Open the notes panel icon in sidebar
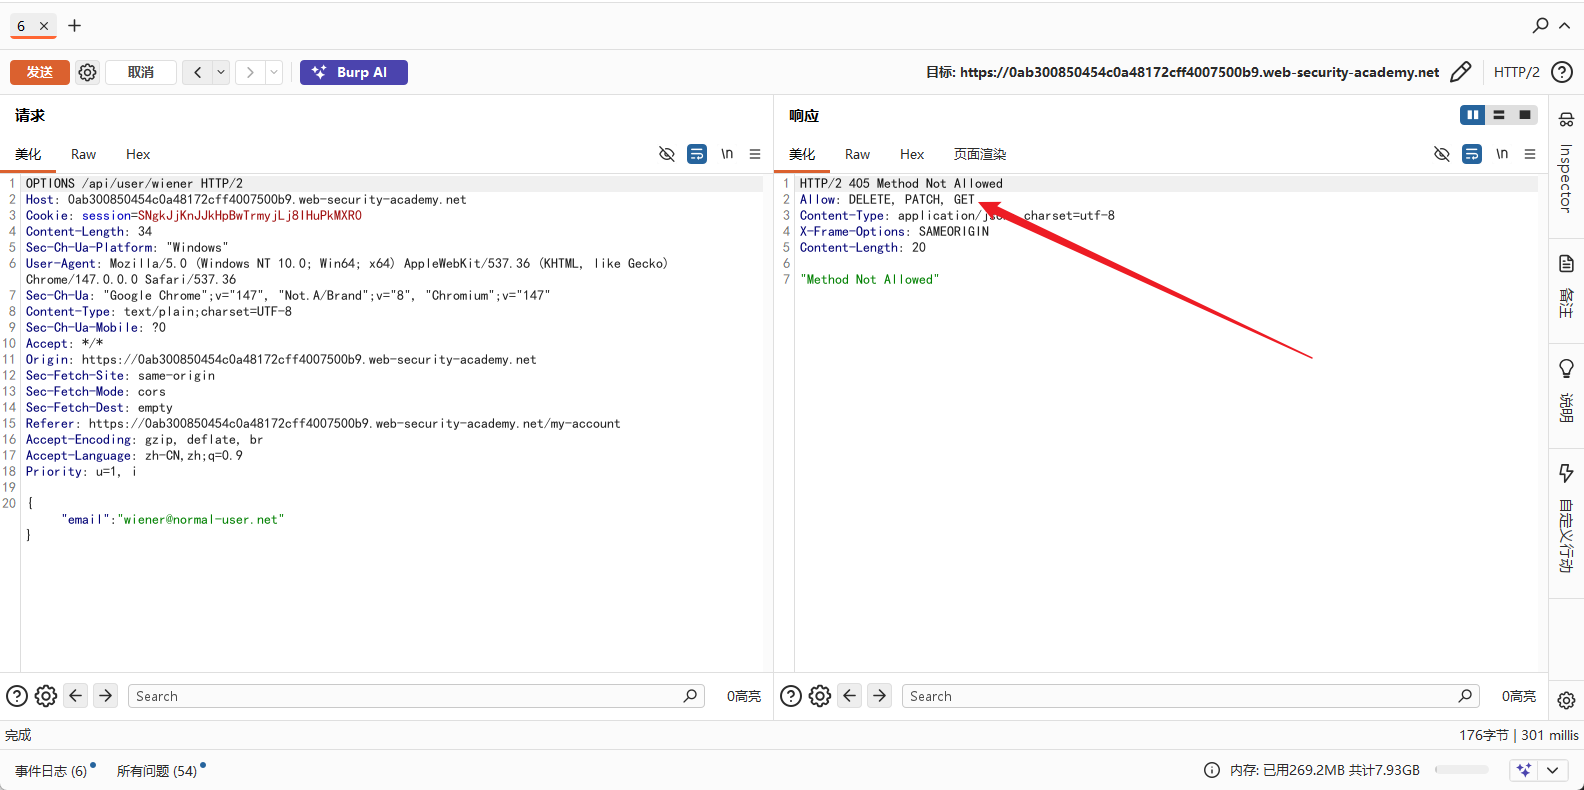Viewport: 1584px width, 790px height. point(1566,264)
